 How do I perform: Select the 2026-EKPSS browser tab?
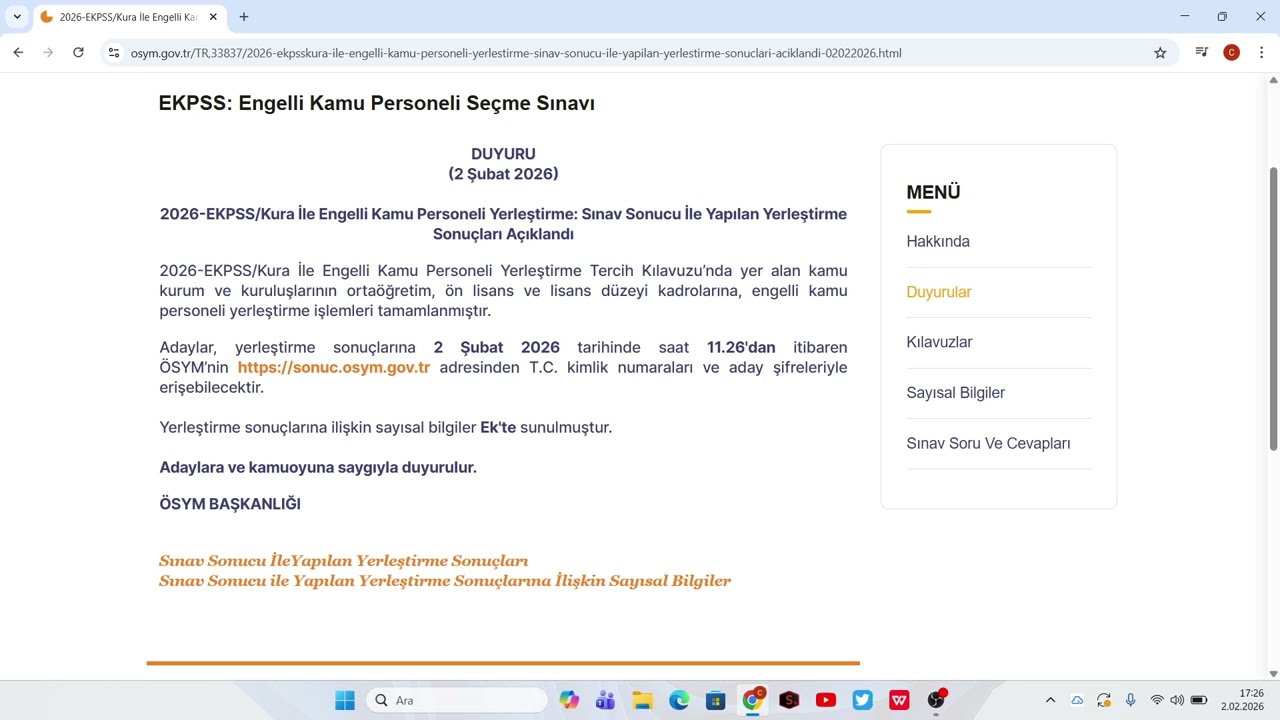[x=130, y=17]
